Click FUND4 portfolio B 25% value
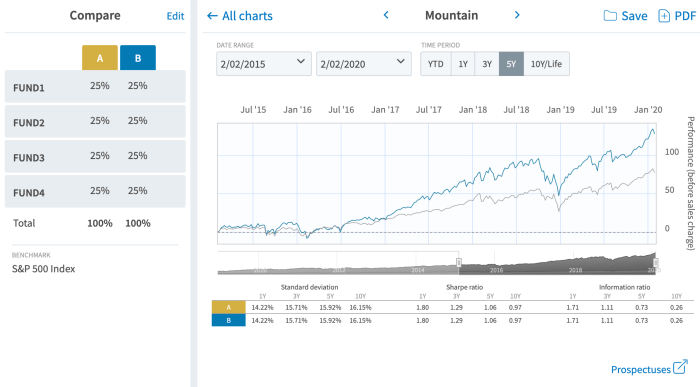The width and height of the screenshot is (700, 387). [x=138, y=191]
